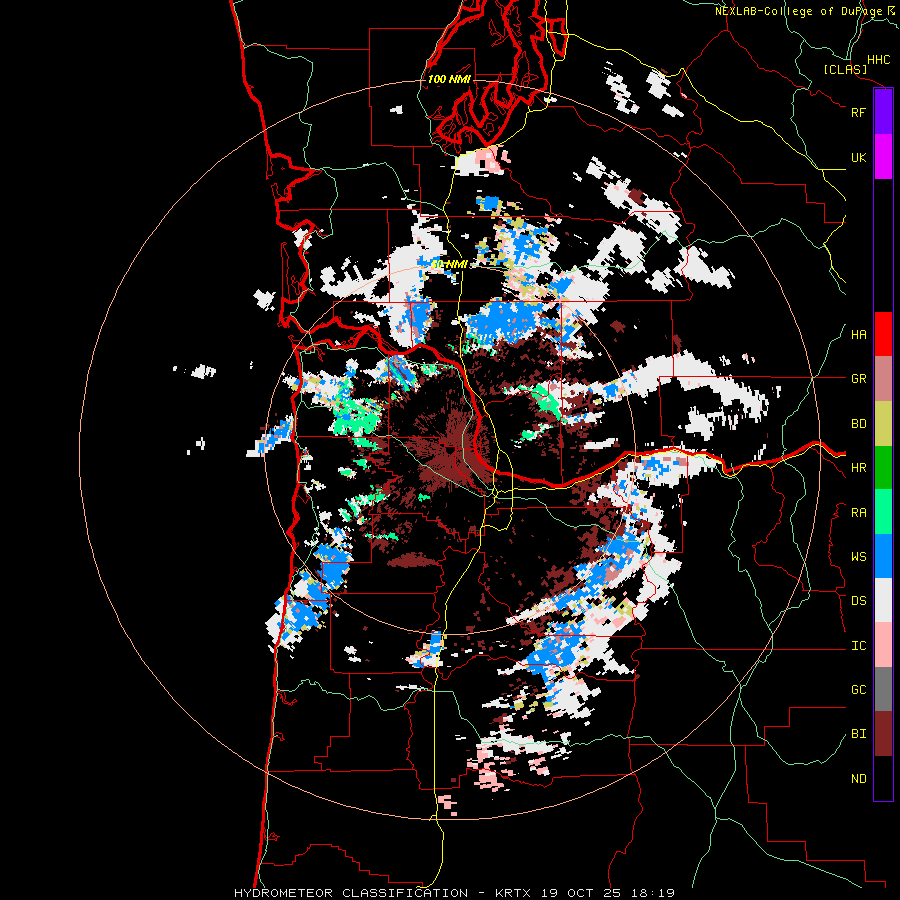Image resolution: width=900 pixels, height=900 pixels.
Task: Click the GR legend color swatch
Action: pos(883,378)
